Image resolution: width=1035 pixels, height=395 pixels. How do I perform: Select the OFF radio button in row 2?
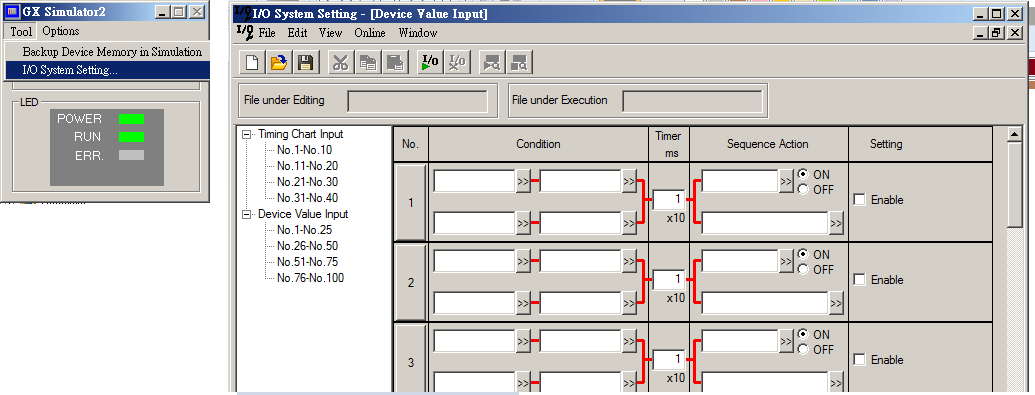click(803, 269)
